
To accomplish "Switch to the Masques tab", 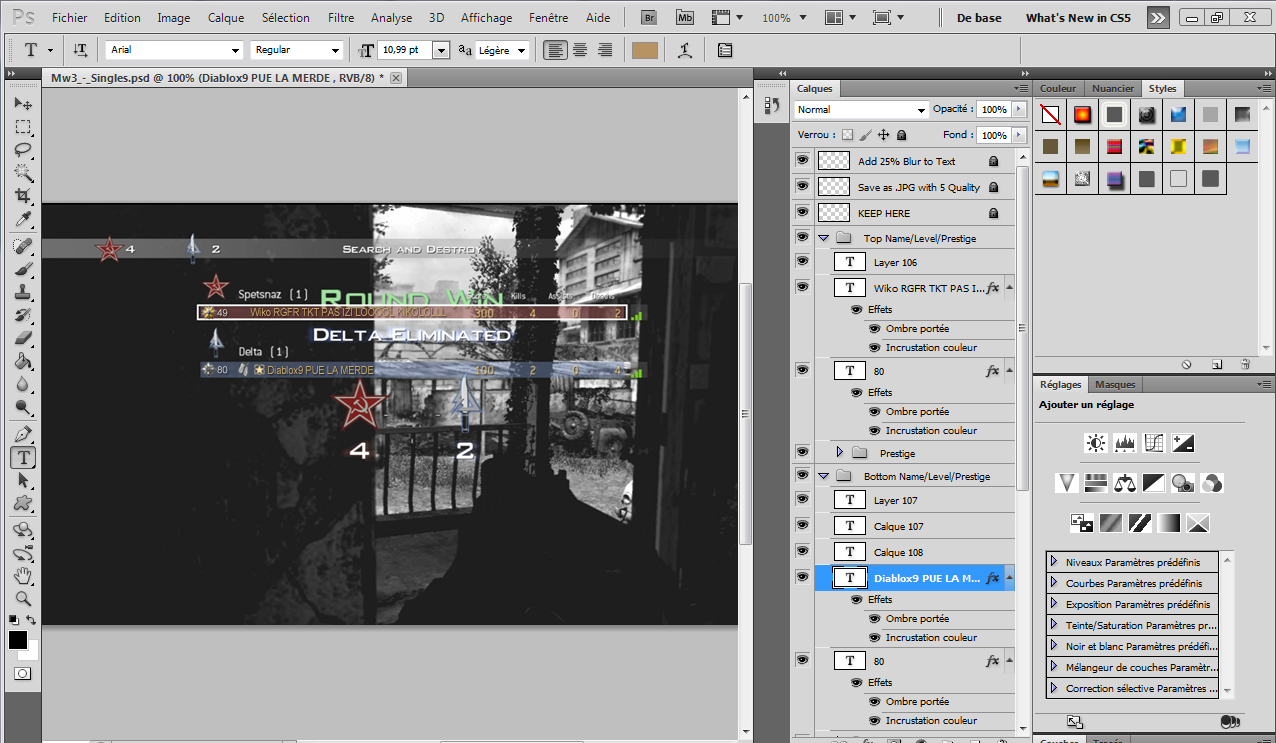I will (x=1115, y=384).
